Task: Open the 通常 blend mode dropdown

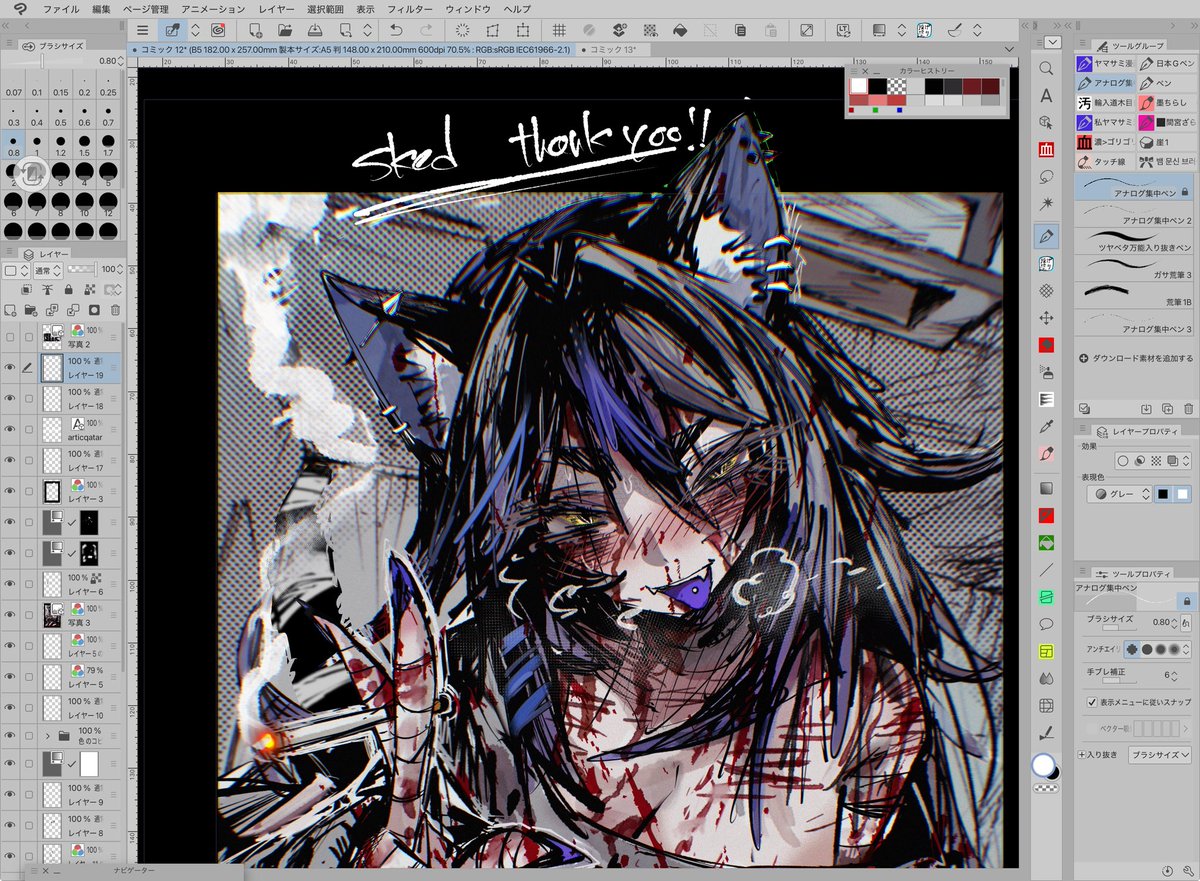Action: [x=47, y=270]
